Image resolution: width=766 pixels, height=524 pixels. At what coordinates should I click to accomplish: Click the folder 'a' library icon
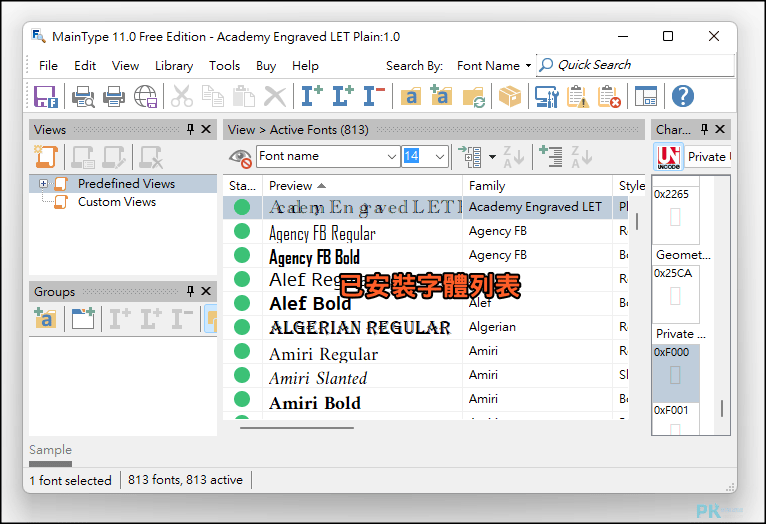411,96
